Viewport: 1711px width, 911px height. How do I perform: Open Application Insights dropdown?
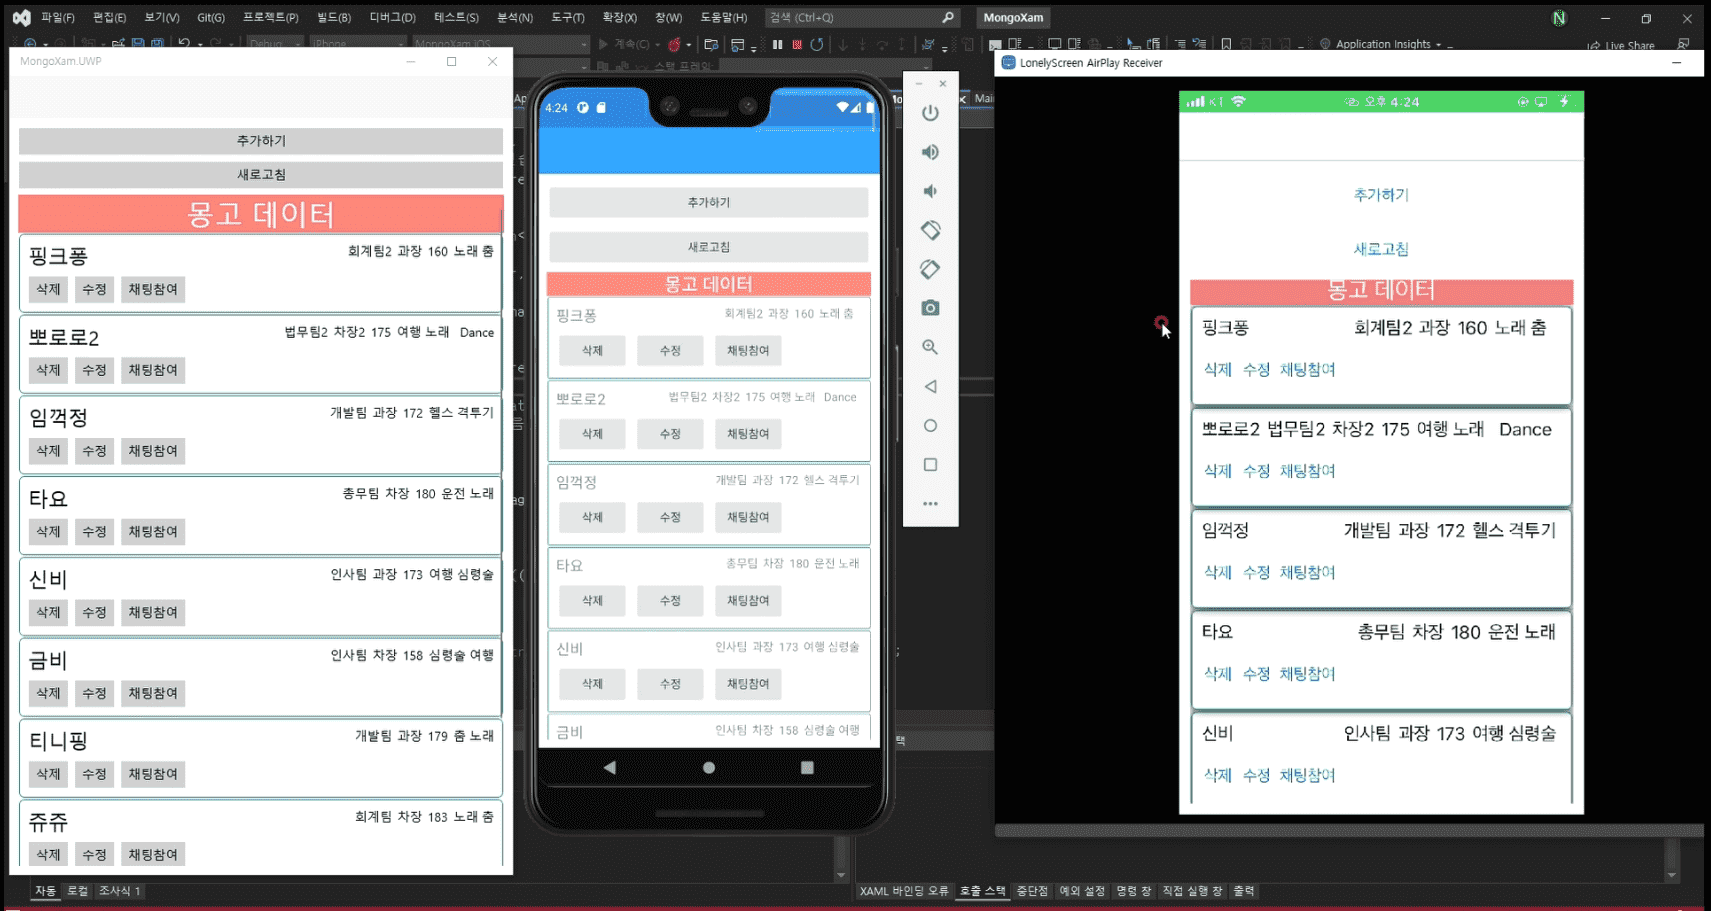point(1383,44)
